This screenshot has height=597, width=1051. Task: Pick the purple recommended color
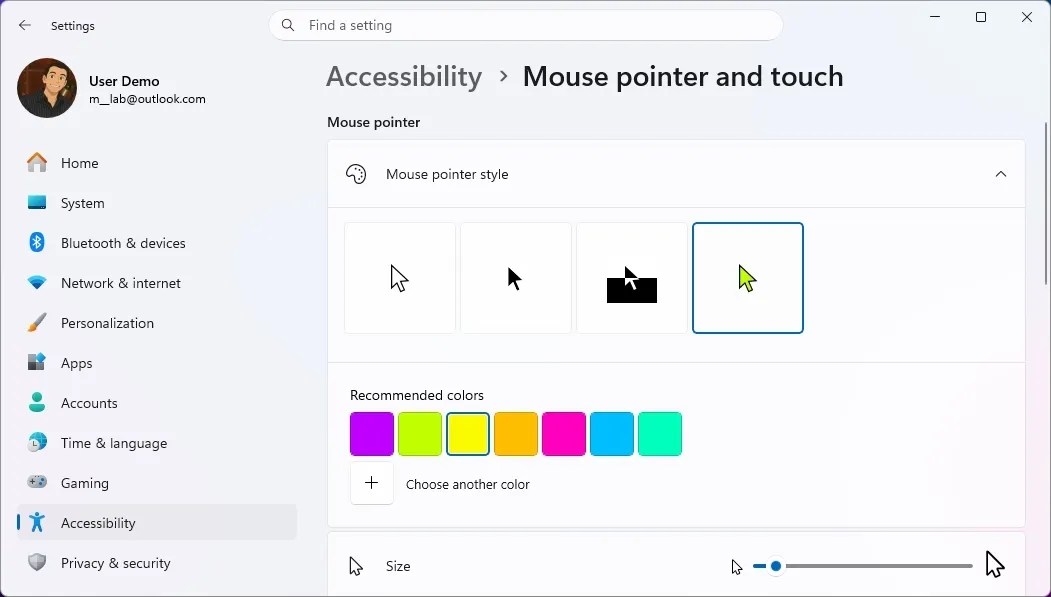click(372, 434)
